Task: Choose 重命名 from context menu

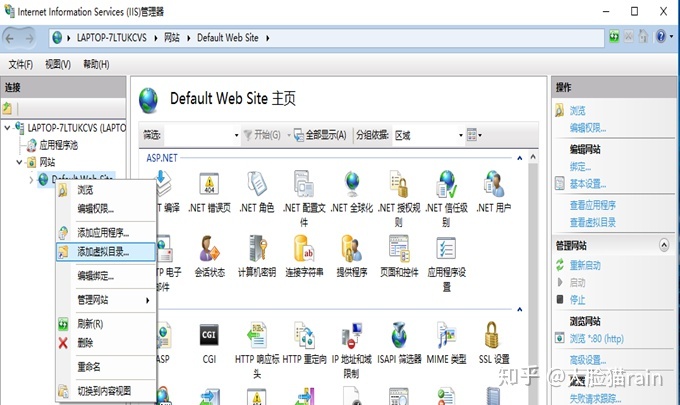Action: pos(106,367)
